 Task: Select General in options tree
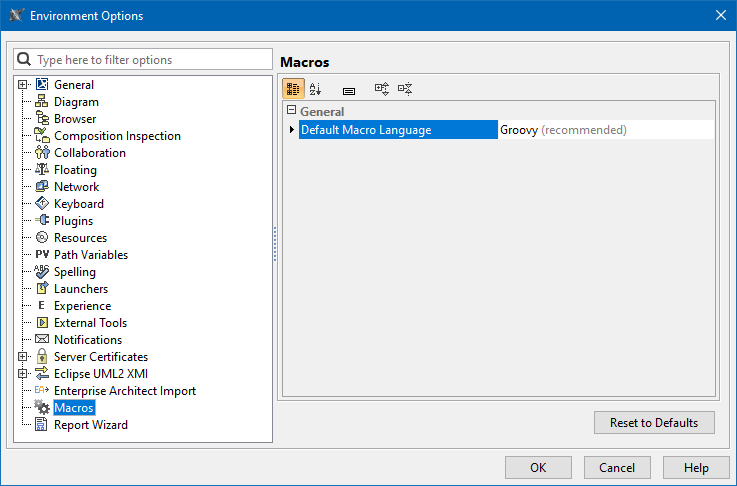(74, 85)
